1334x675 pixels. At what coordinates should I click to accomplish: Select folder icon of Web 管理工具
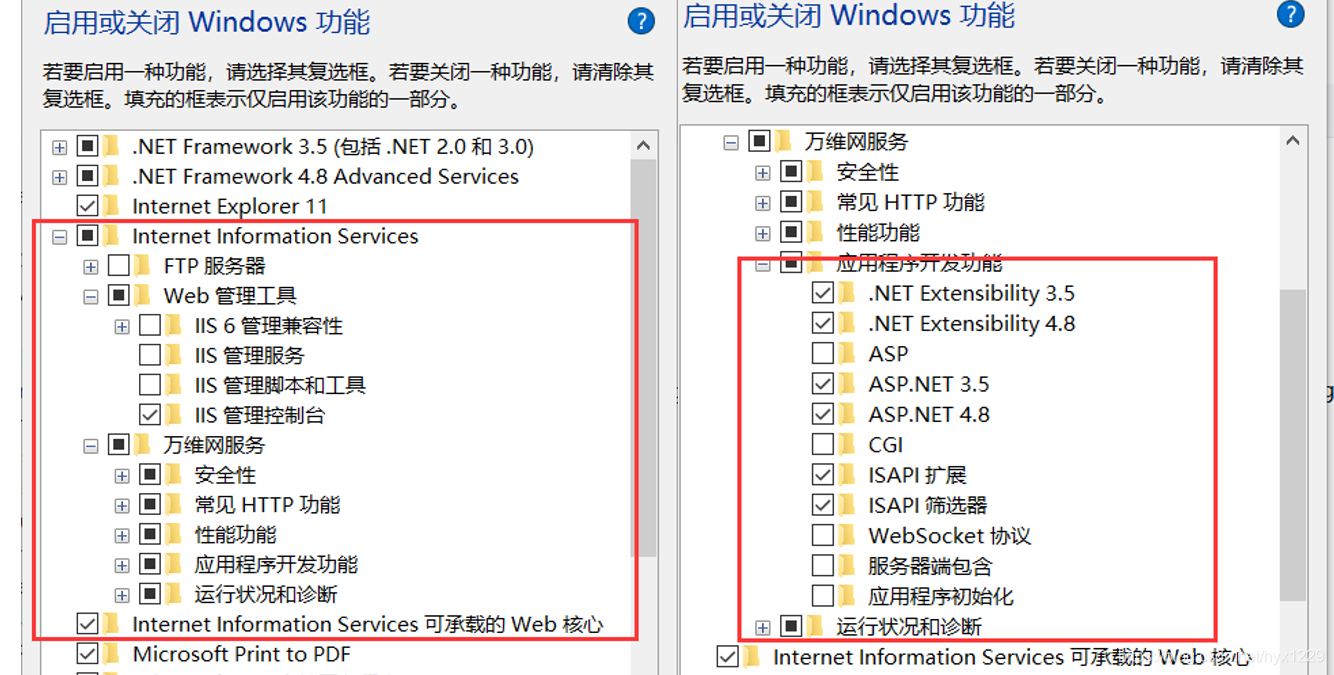[x=143, y=295]
